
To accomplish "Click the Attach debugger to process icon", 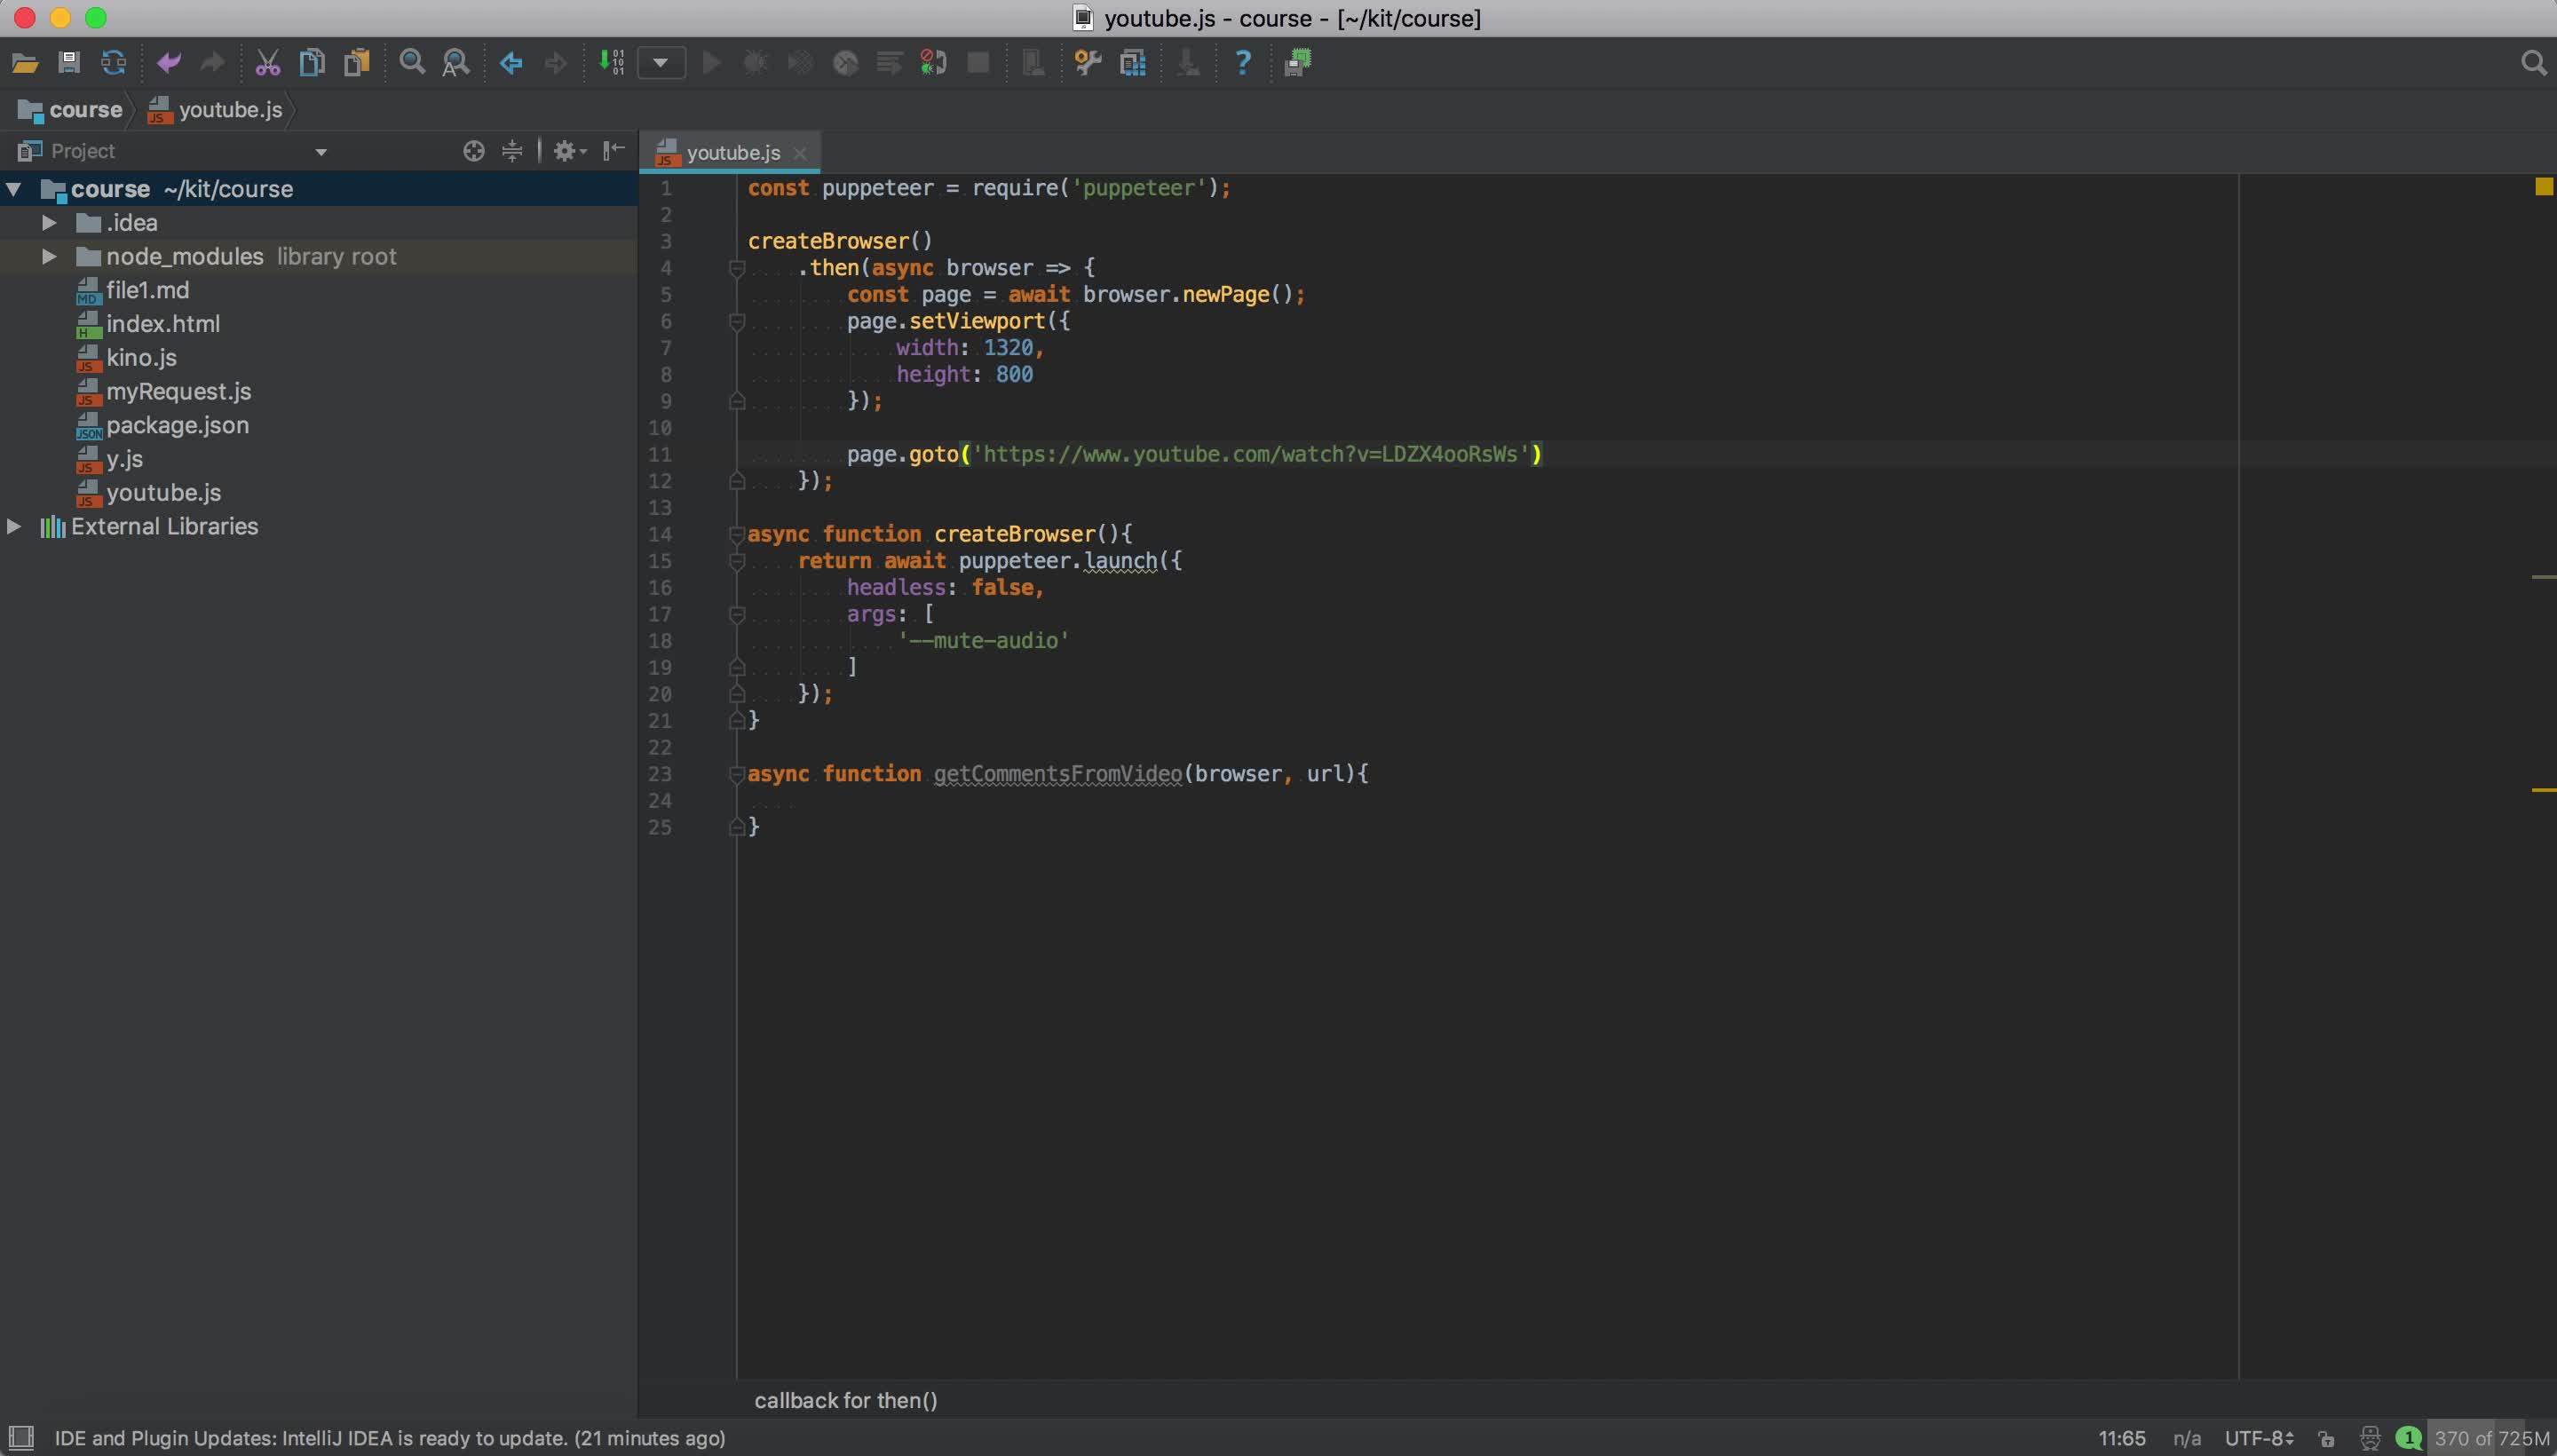I will [933, 64].
